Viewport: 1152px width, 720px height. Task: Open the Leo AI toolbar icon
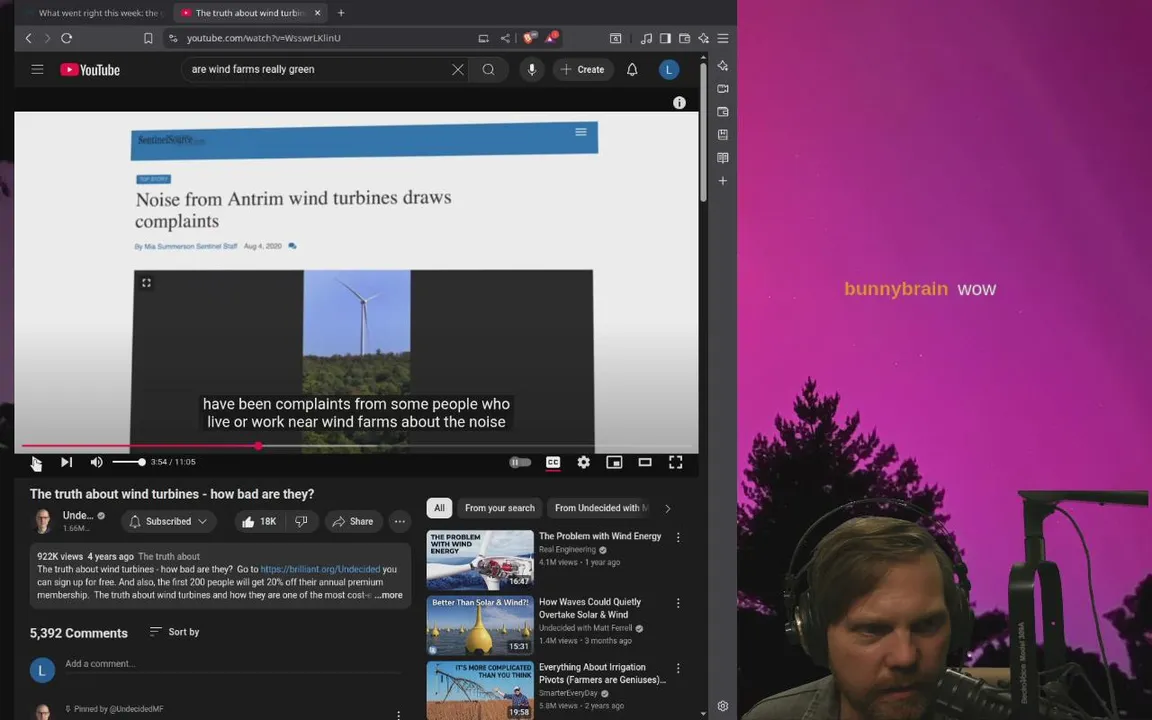[703, 38]
